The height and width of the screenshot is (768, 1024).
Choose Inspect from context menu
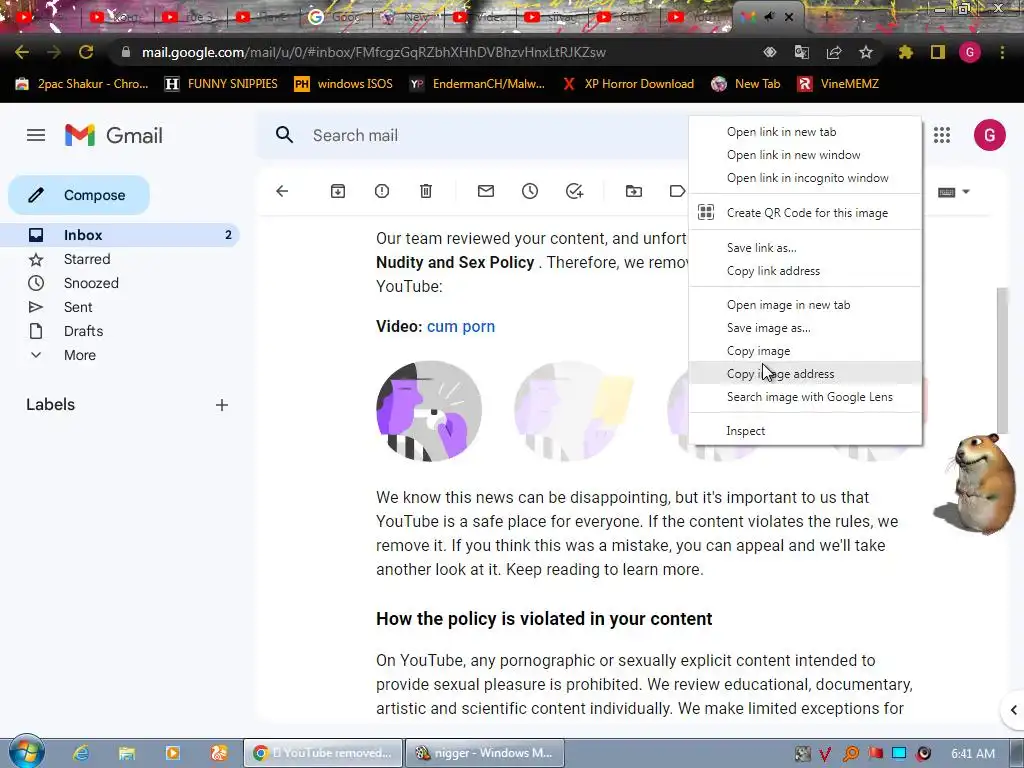(x=805, y=430)
